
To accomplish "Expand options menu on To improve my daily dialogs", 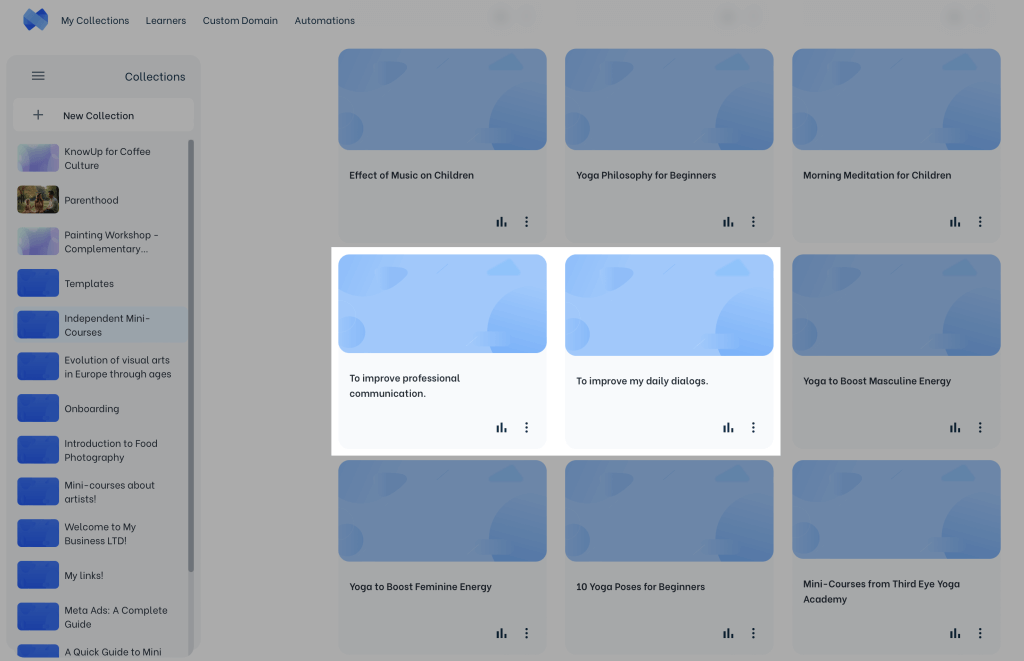I will [754, 428].
